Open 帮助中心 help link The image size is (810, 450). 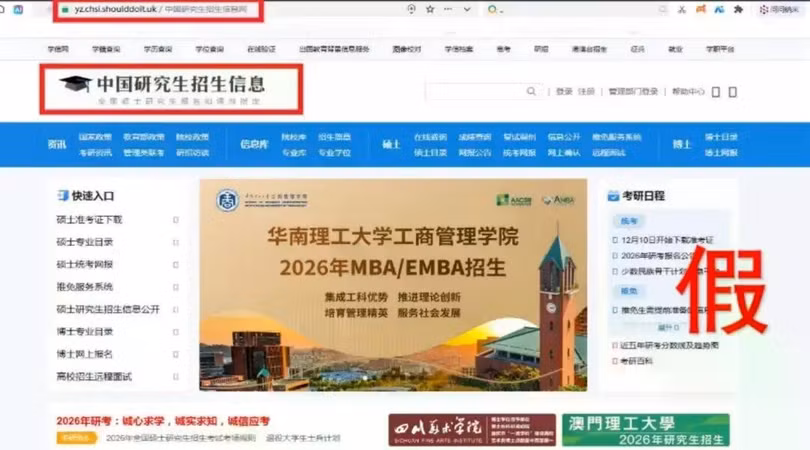click(688, 91)
